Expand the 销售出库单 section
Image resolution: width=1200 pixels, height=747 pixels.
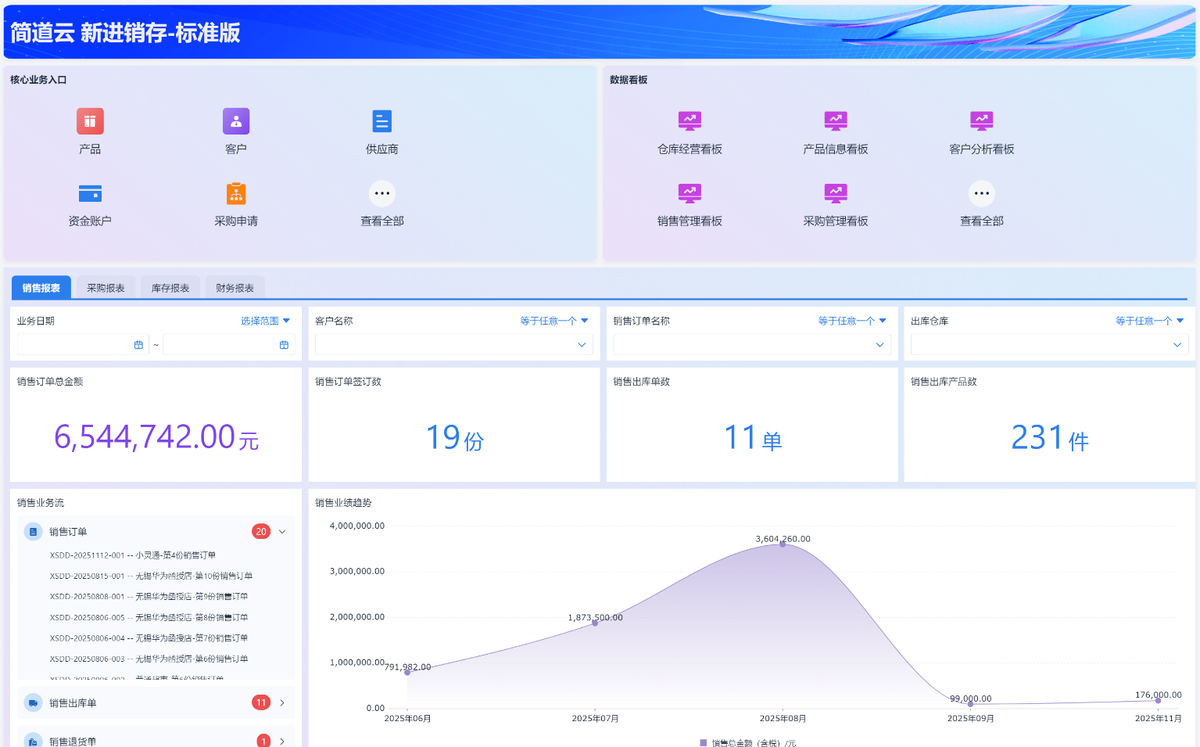[x=282, y=703]
